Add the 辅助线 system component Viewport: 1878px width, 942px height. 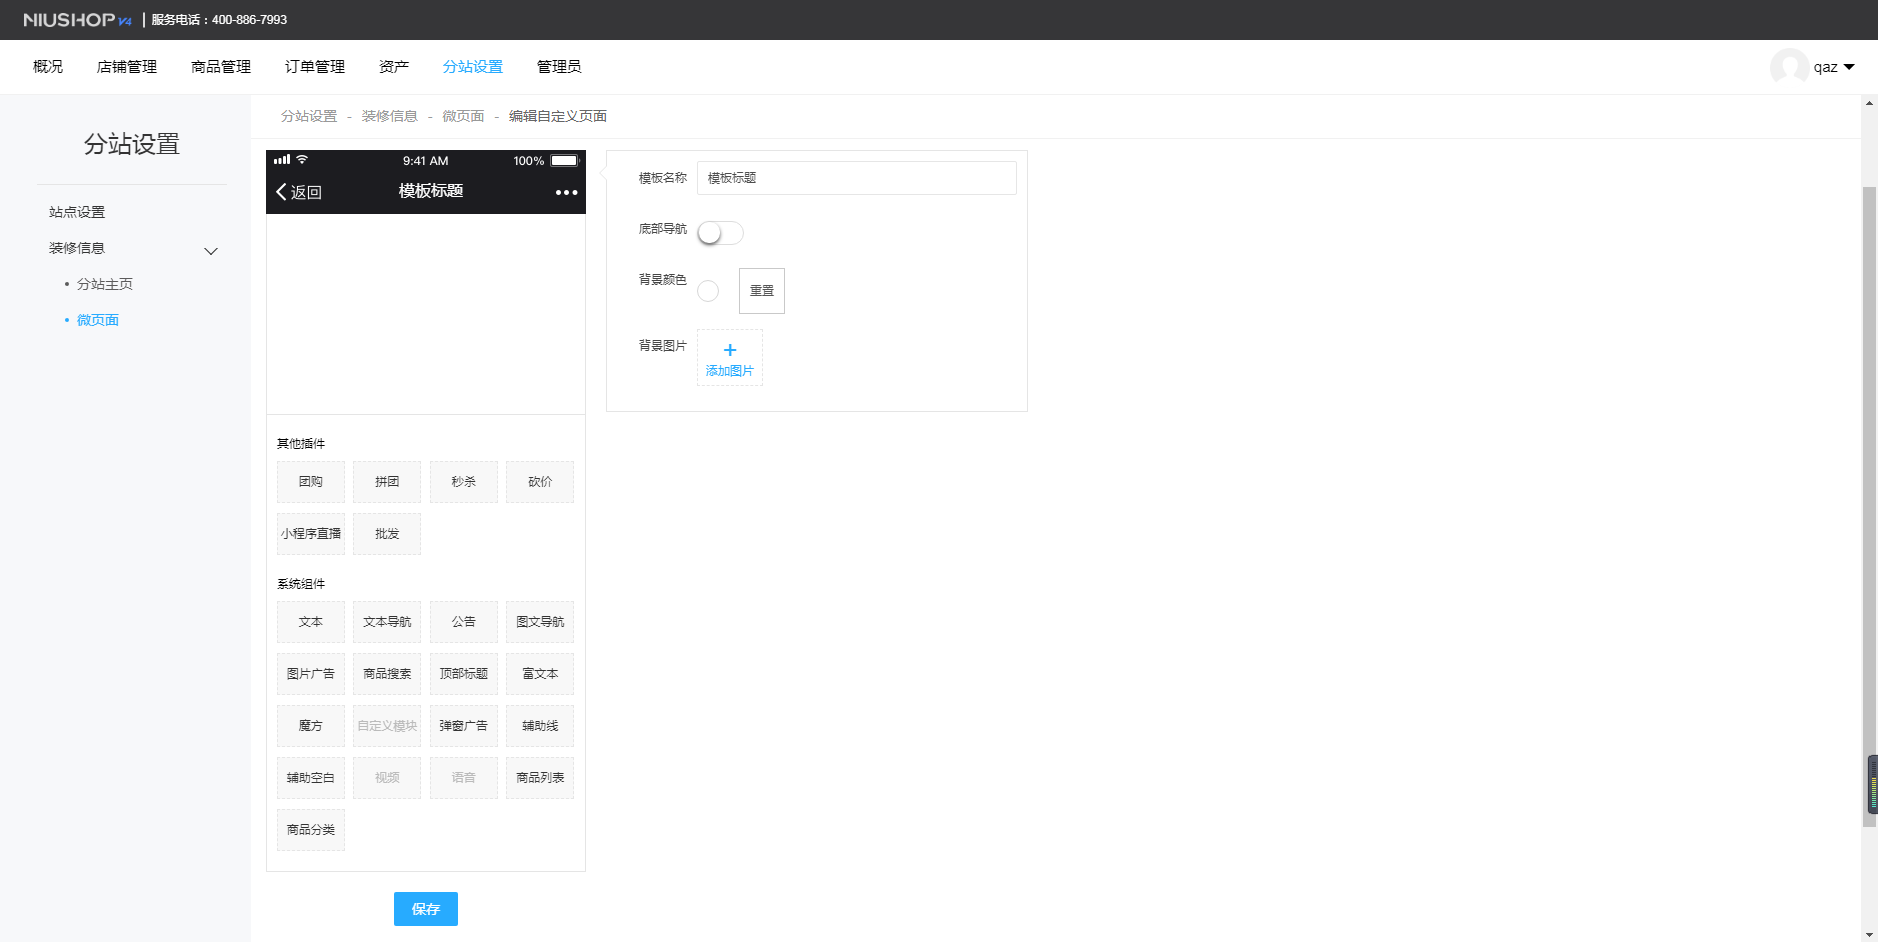point(540,726)
